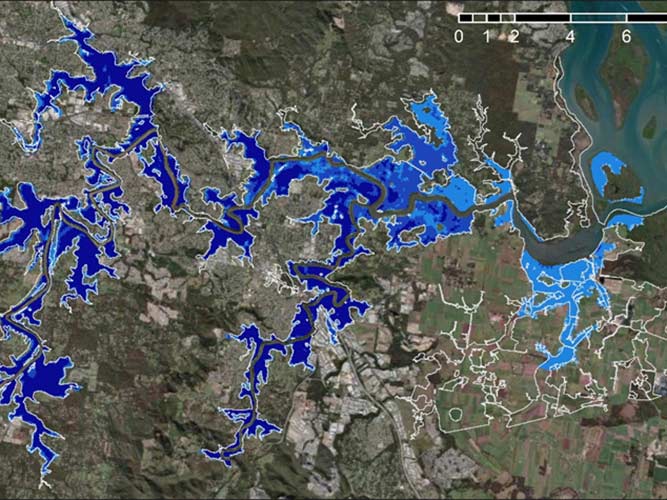Click the scale bar label "2"
The height and width of the screenshot is (500, 667).
pyautogui.click(x=514, y=37)
